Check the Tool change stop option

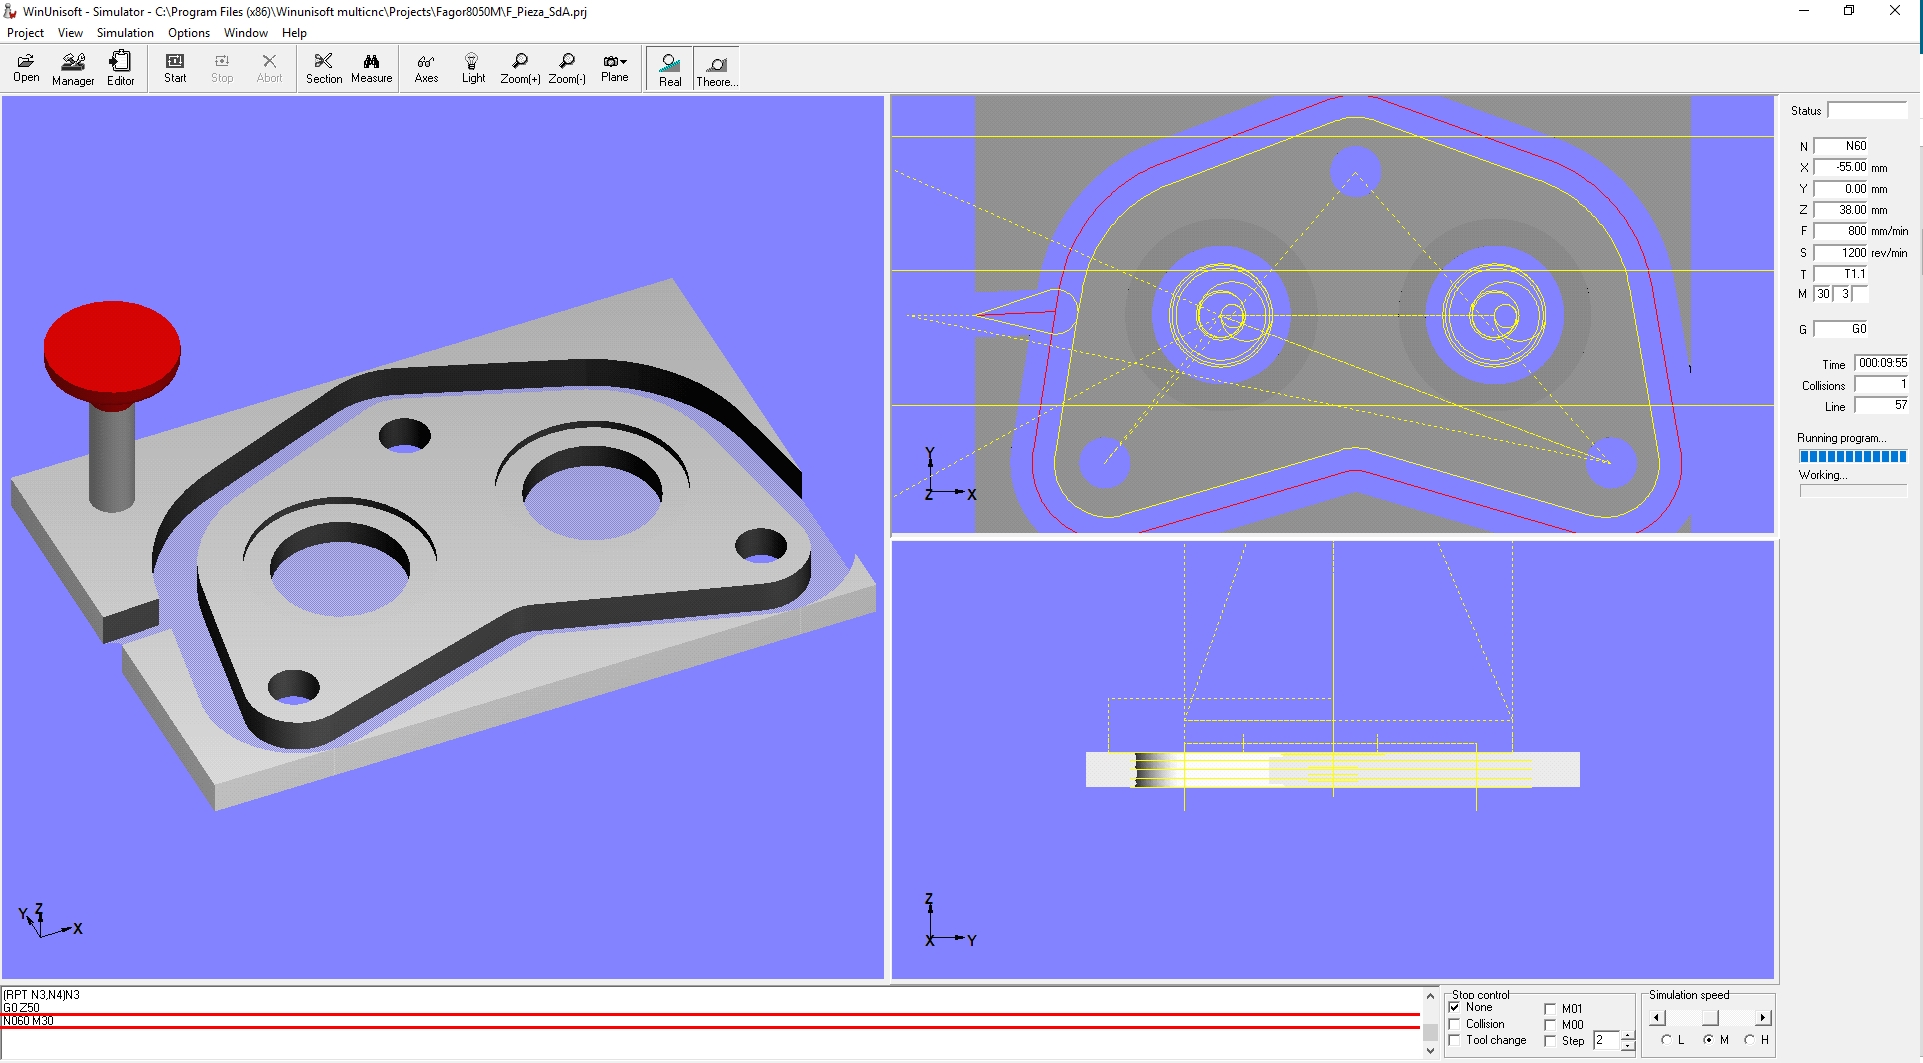point(1455,1040)
